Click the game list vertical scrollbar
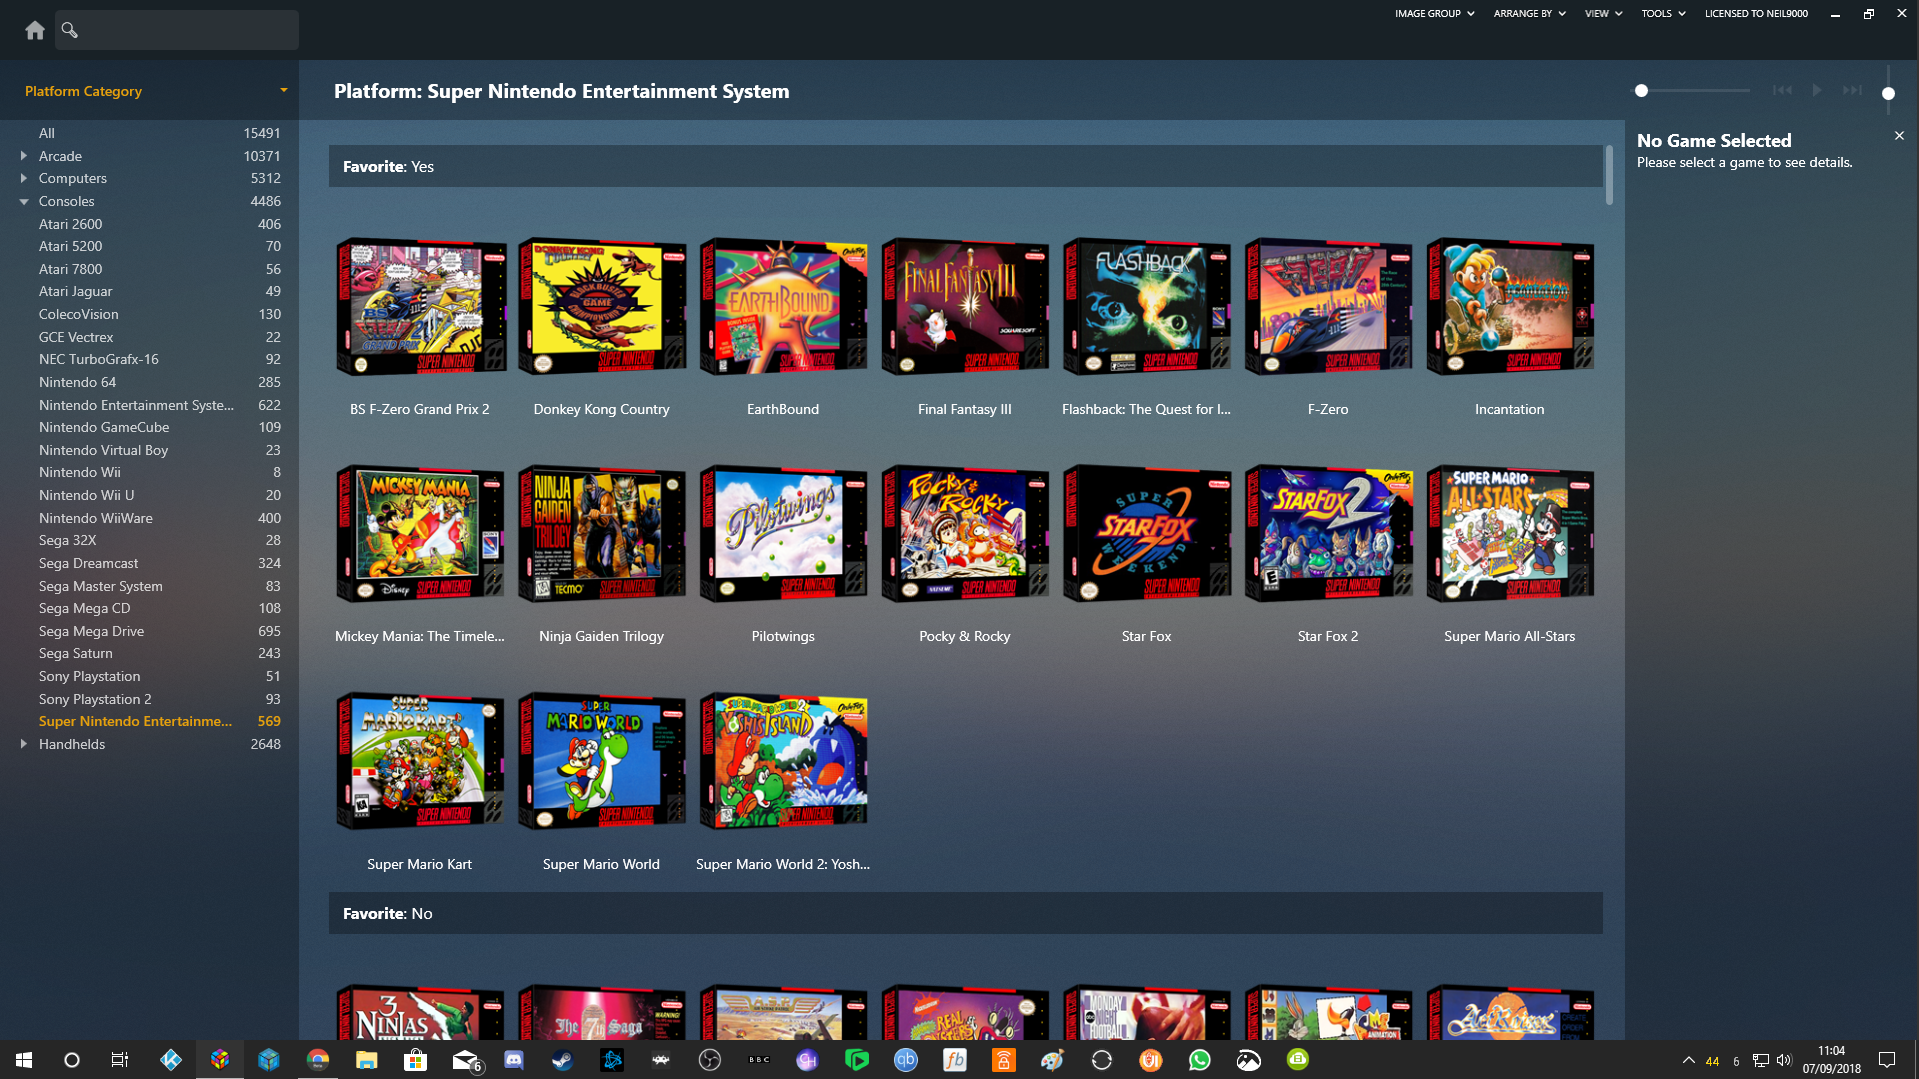 tap(1609, 176)
